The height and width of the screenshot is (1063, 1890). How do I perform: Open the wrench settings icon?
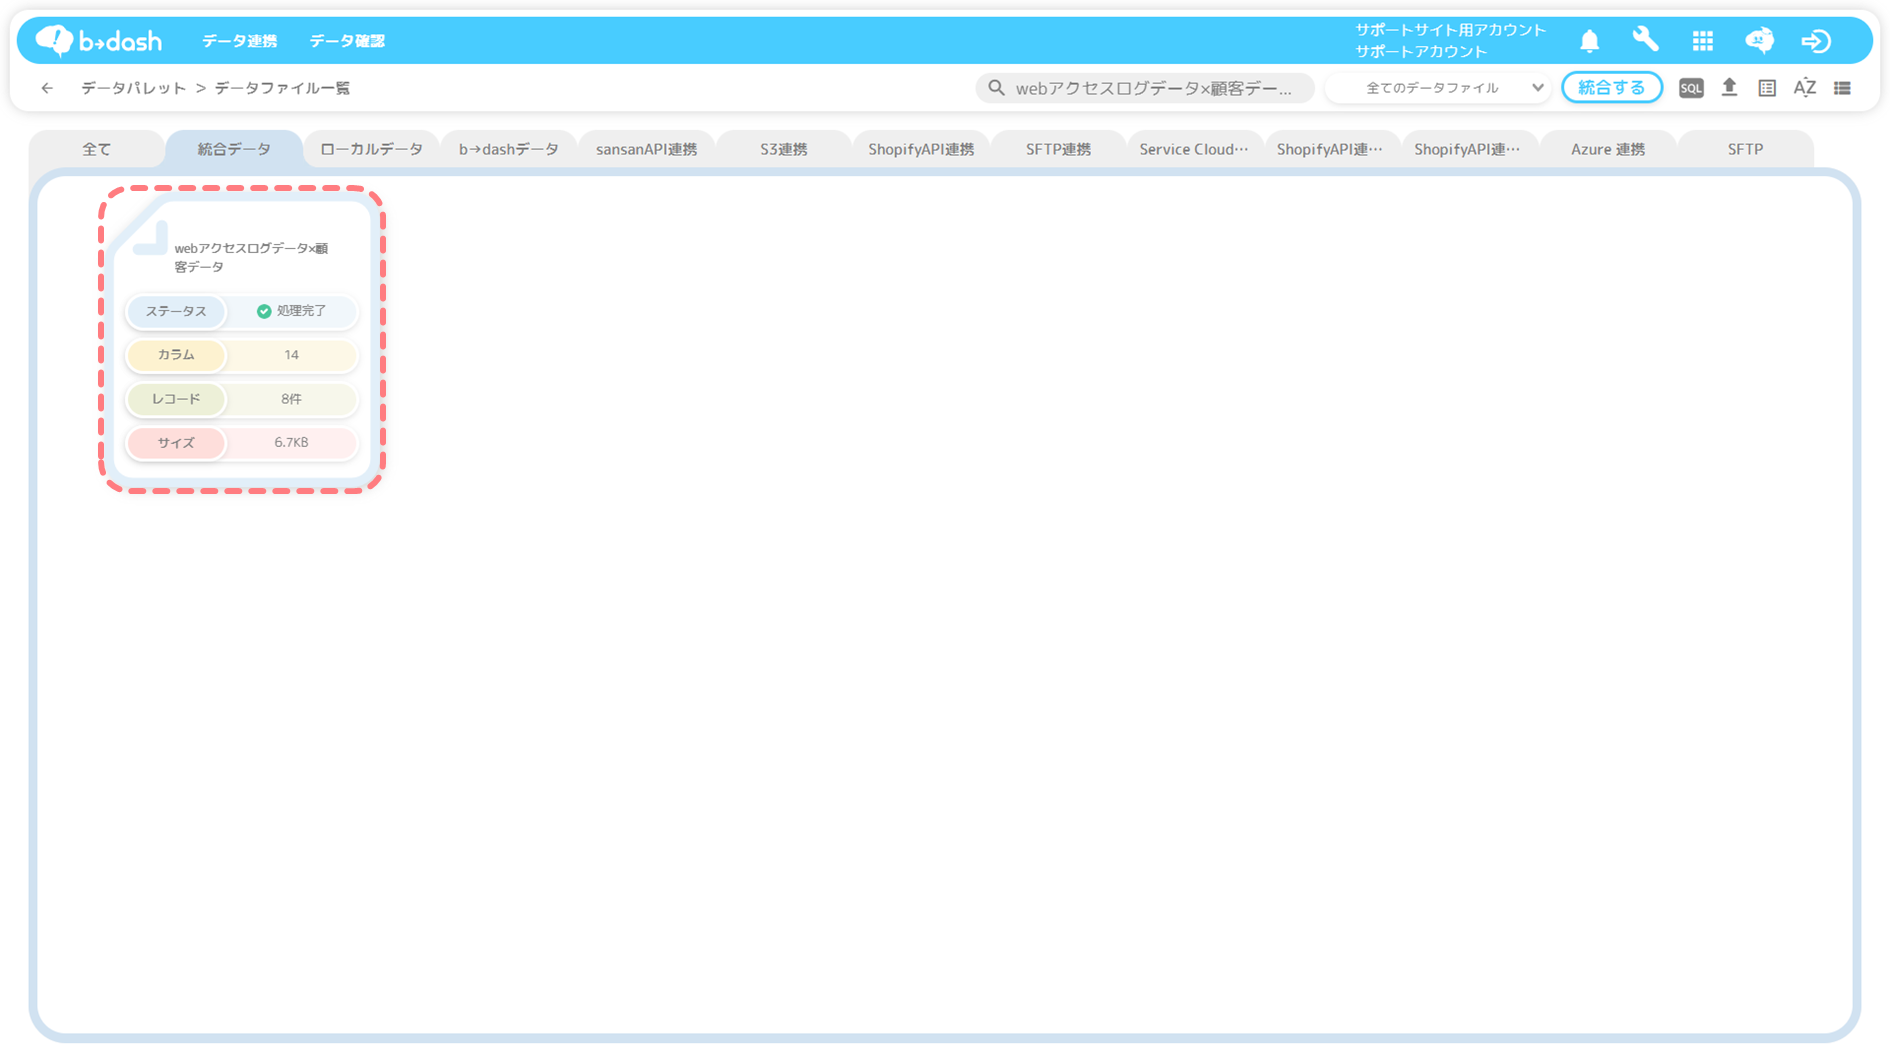click(x=1645, y=40)
